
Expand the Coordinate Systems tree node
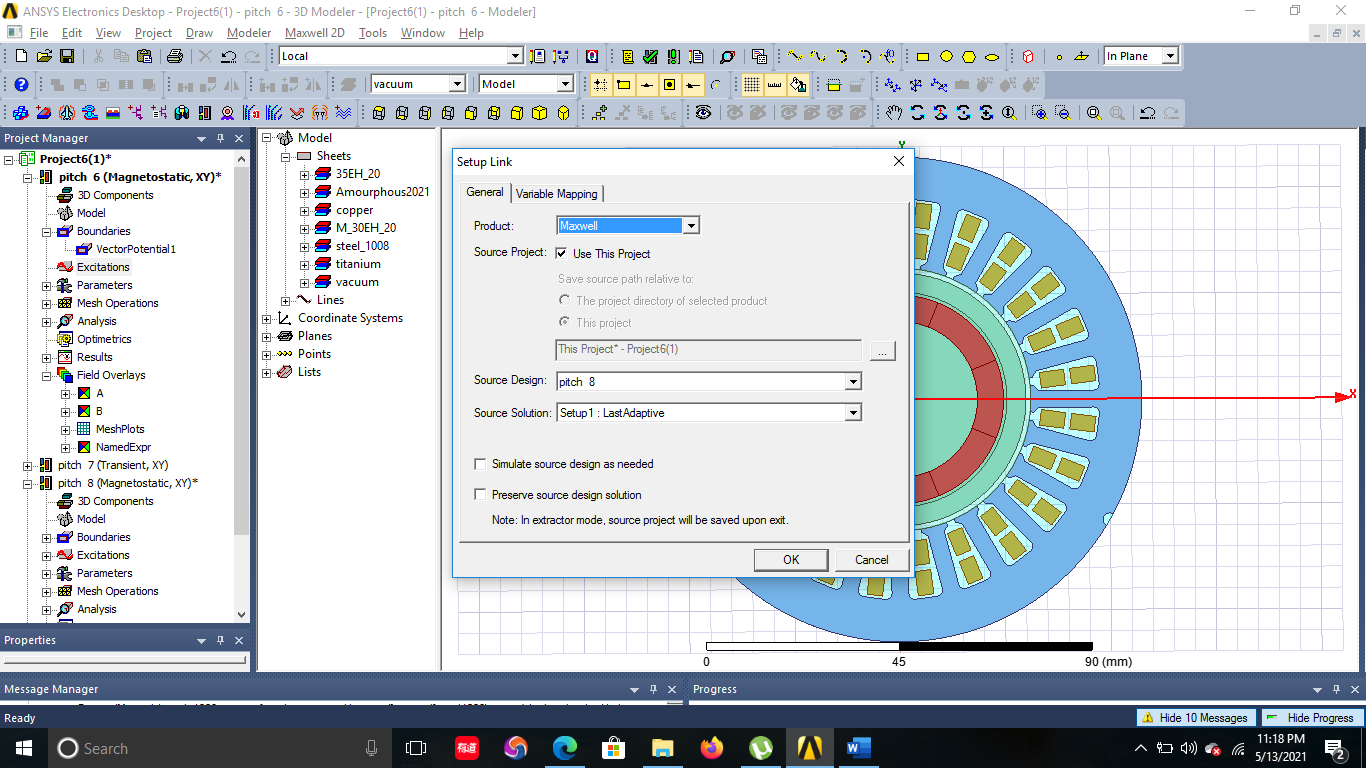tap(267, 318)
